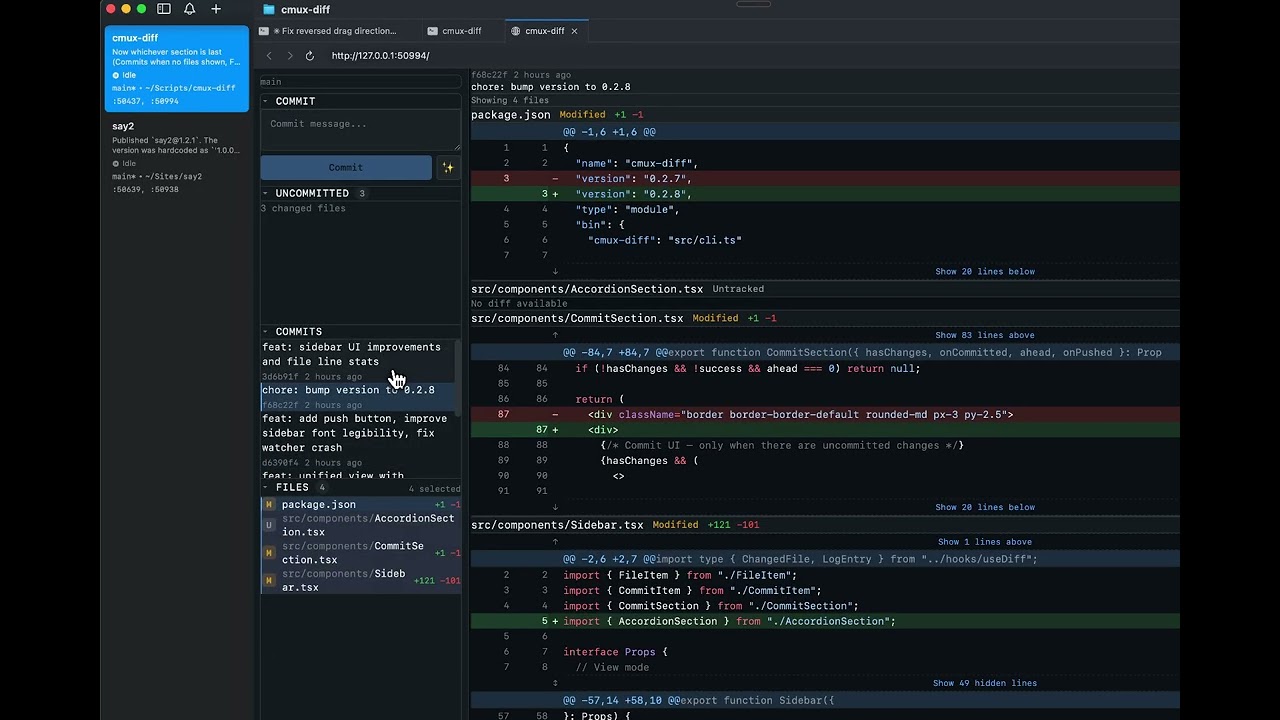1280x720 pixels.
Task: Open CommitSection.tsx in files list
Action: point(361,553)
